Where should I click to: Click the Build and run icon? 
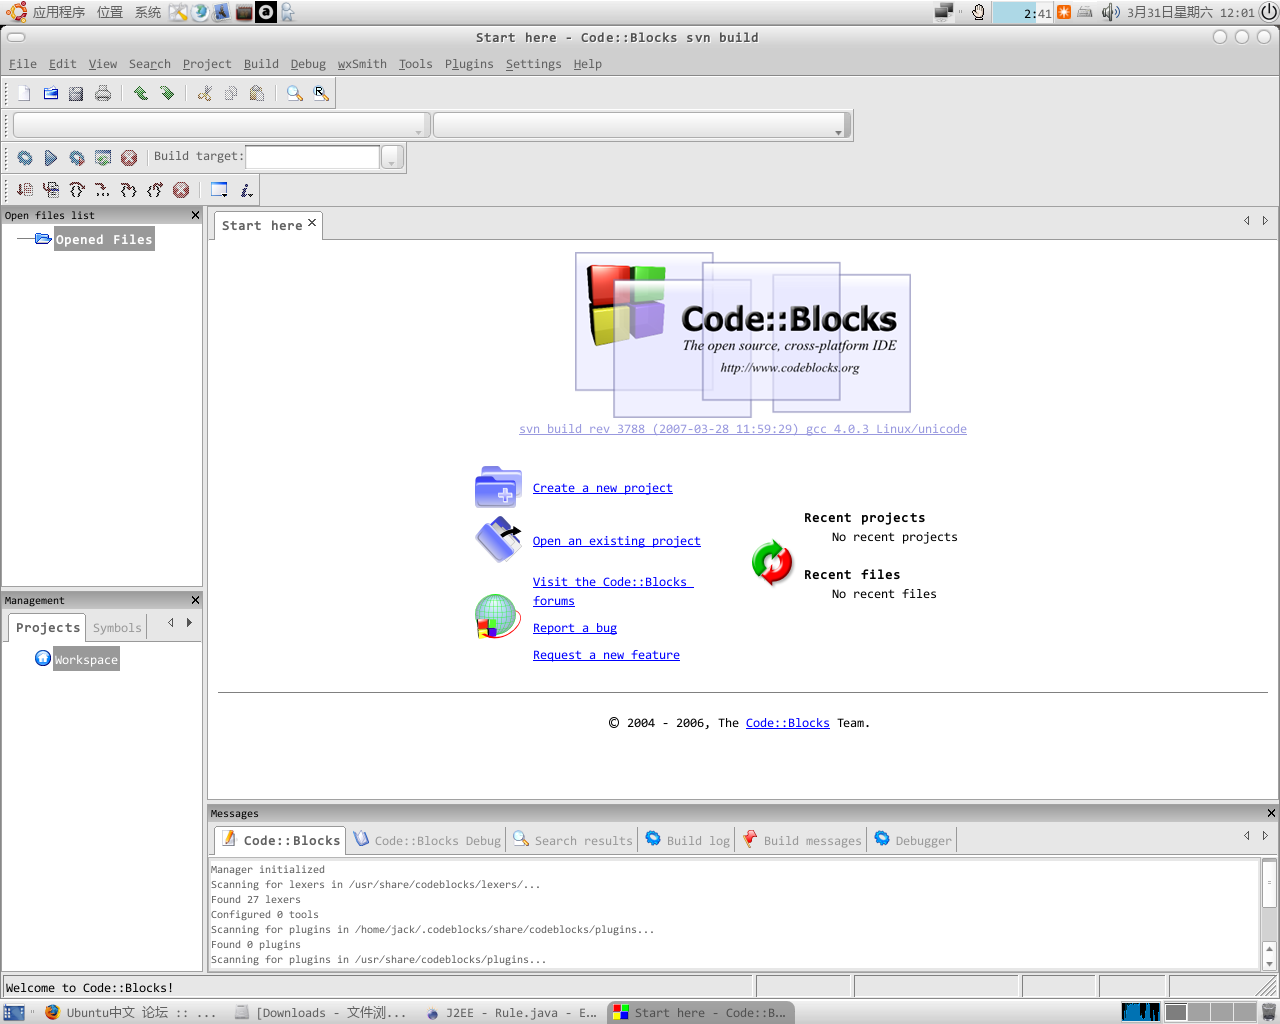(77, 158)
